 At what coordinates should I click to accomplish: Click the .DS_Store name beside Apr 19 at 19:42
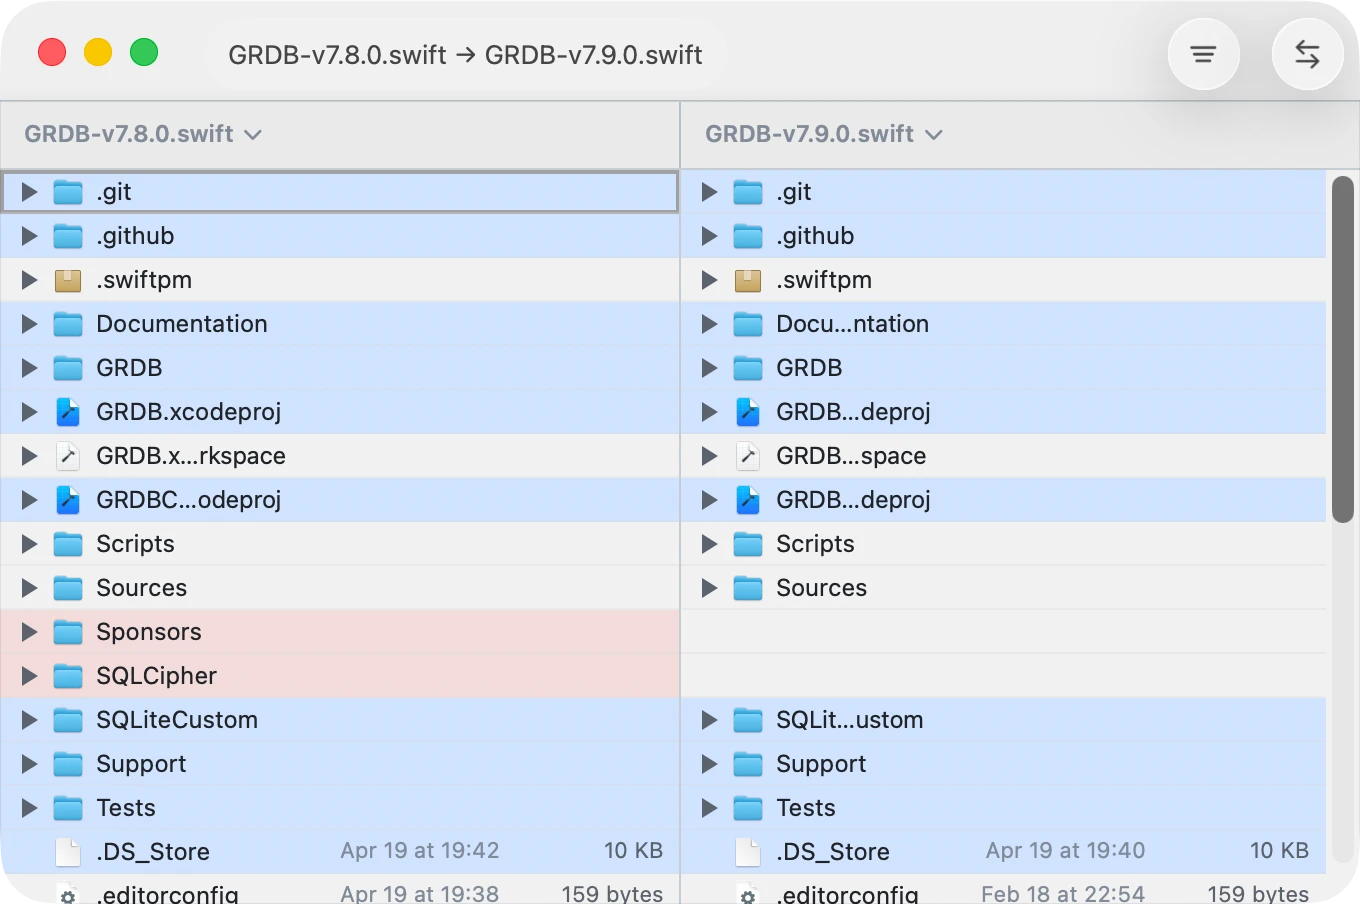click(x=153, y=852)
